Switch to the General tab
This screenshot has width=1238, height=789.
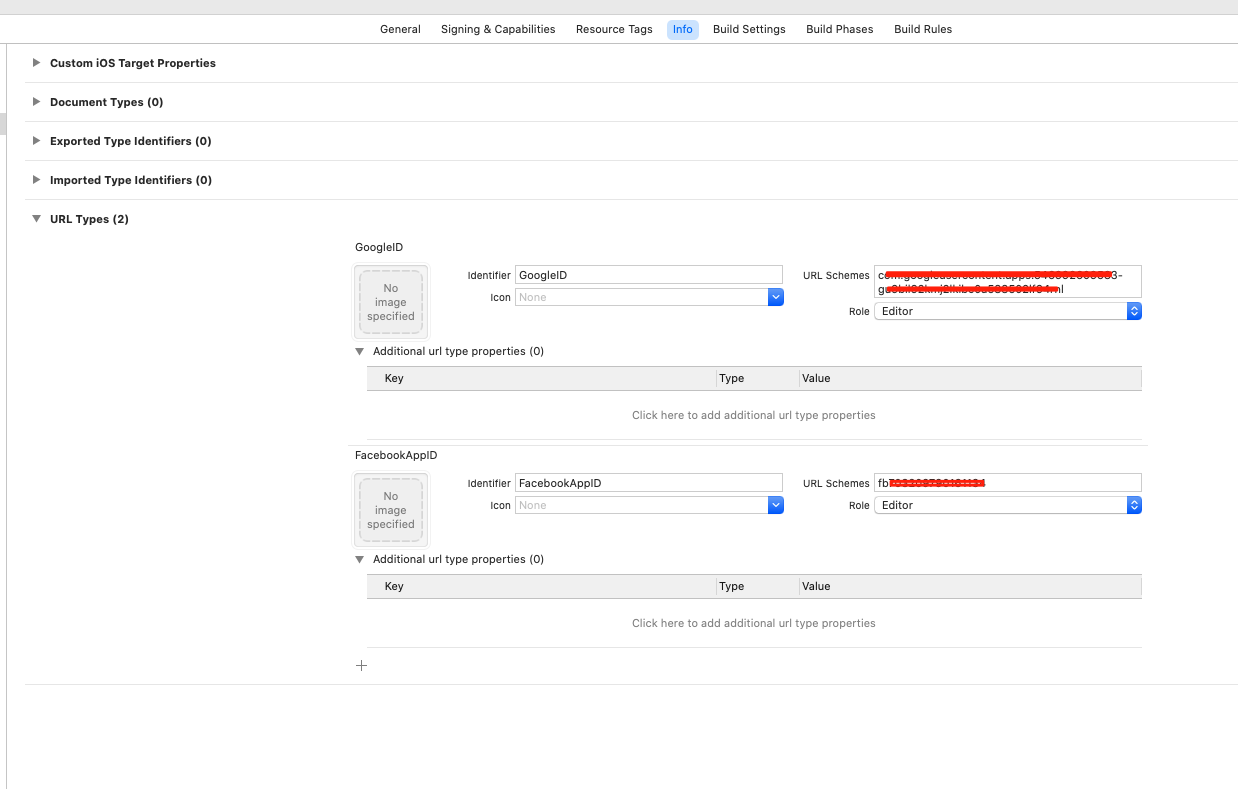click(x=400, y=29)
